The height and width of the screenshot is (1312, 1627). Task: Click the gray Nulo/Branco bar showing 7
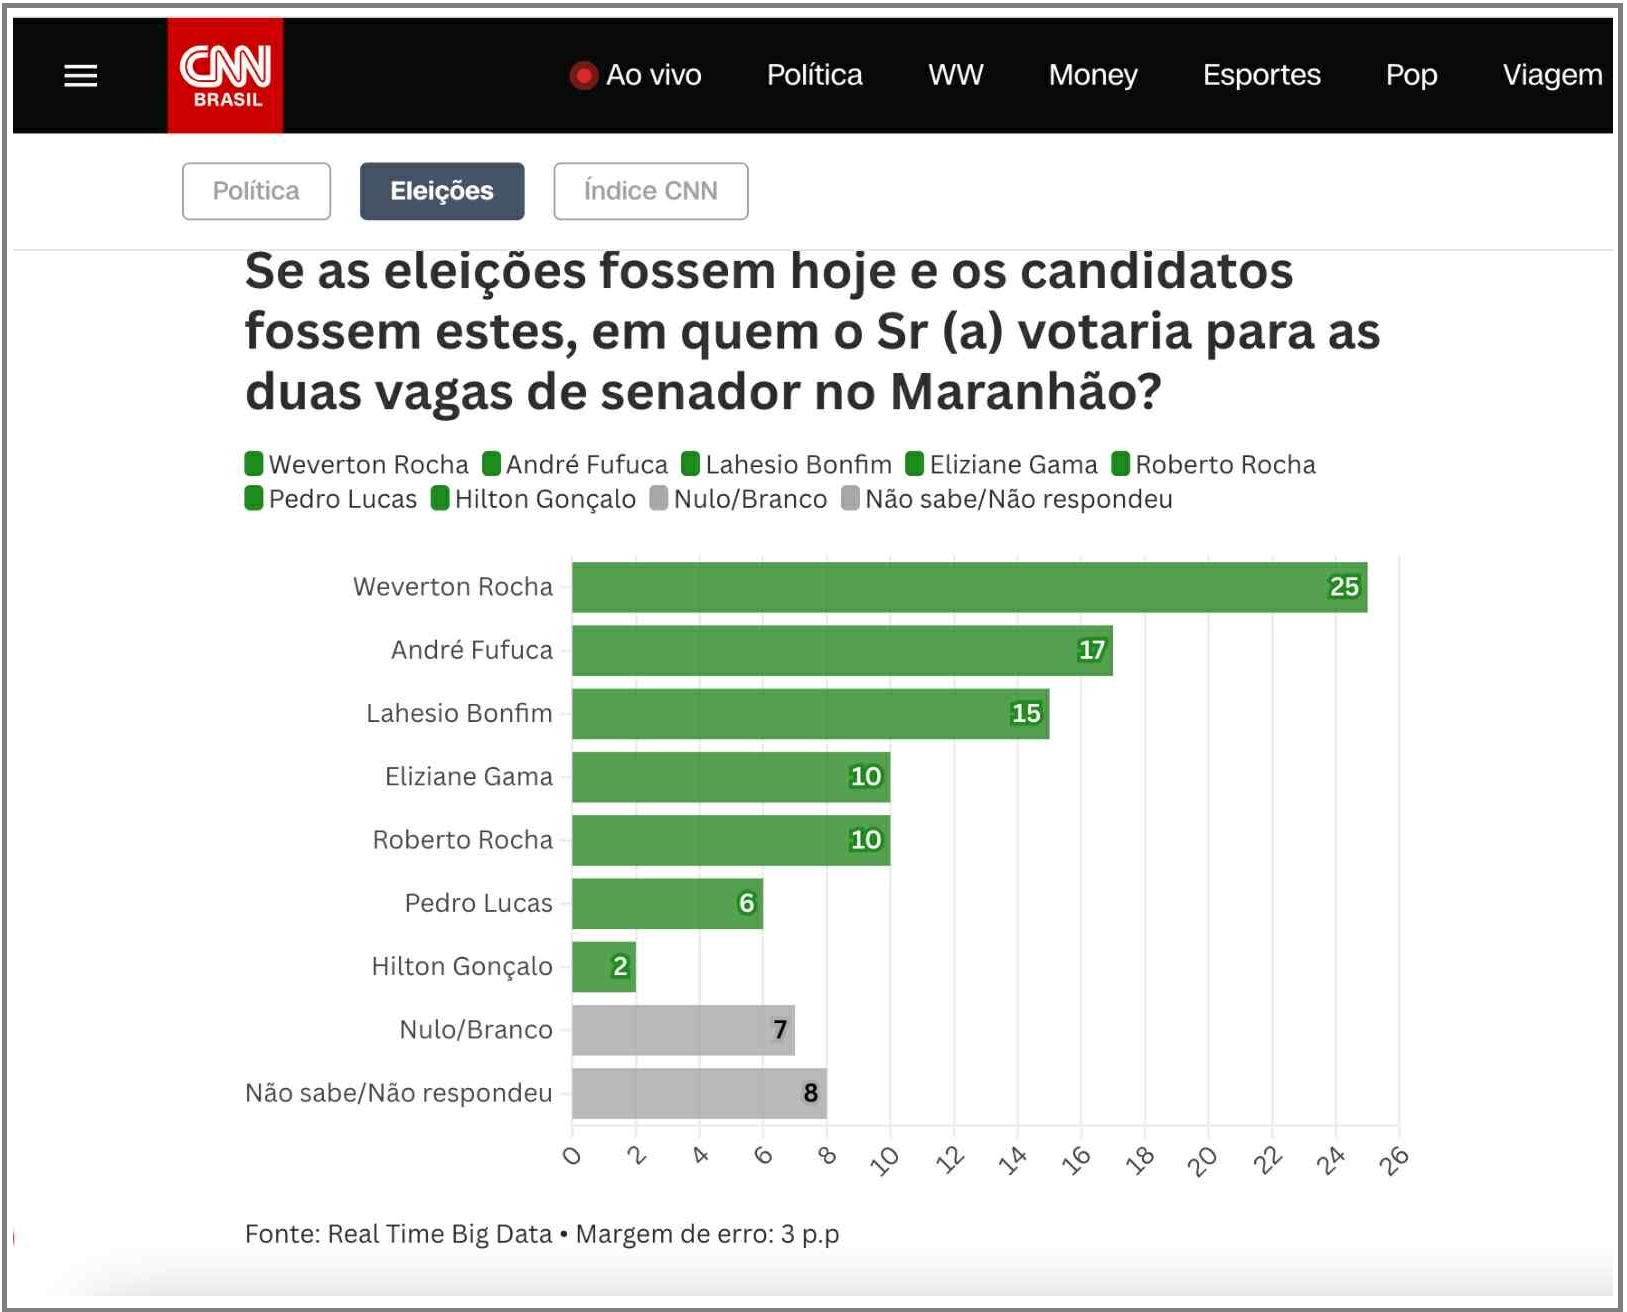pyautogui.click(x=683, y=1030)
